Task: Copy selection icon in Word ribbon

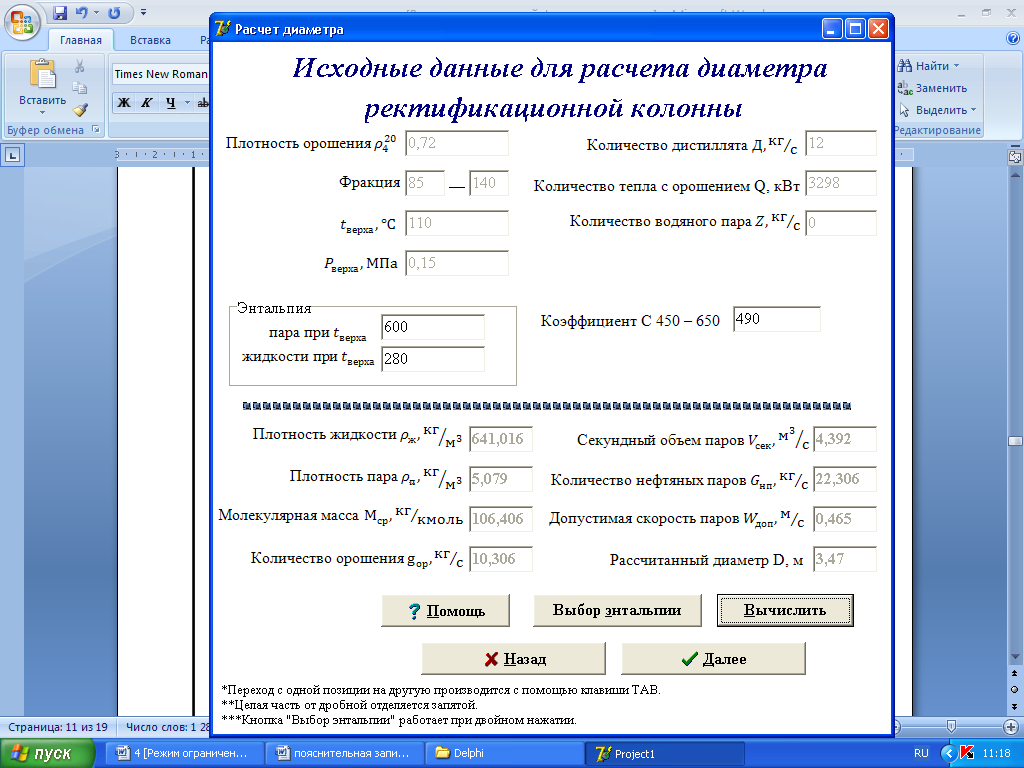Action: 80,88
